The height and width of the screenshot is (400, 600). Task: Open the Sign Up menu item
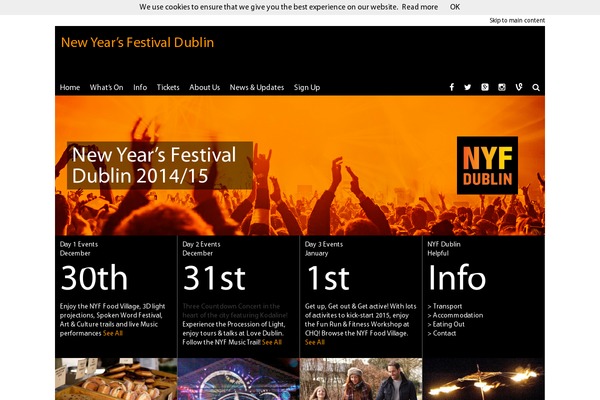[x=307, y=87]
